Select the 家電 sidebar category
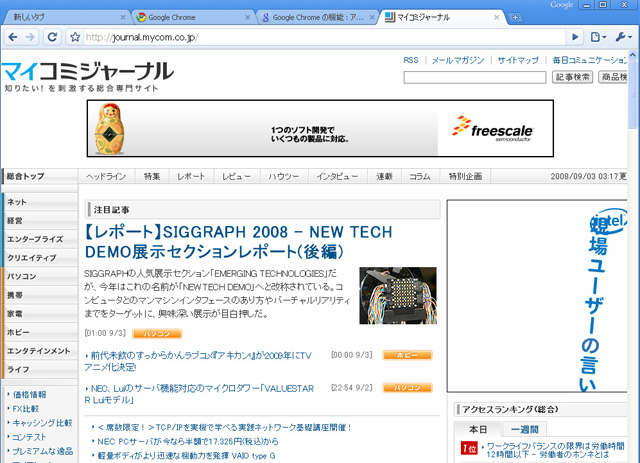The height and width of the screenshot is (463, 640). tap(40, 314)
